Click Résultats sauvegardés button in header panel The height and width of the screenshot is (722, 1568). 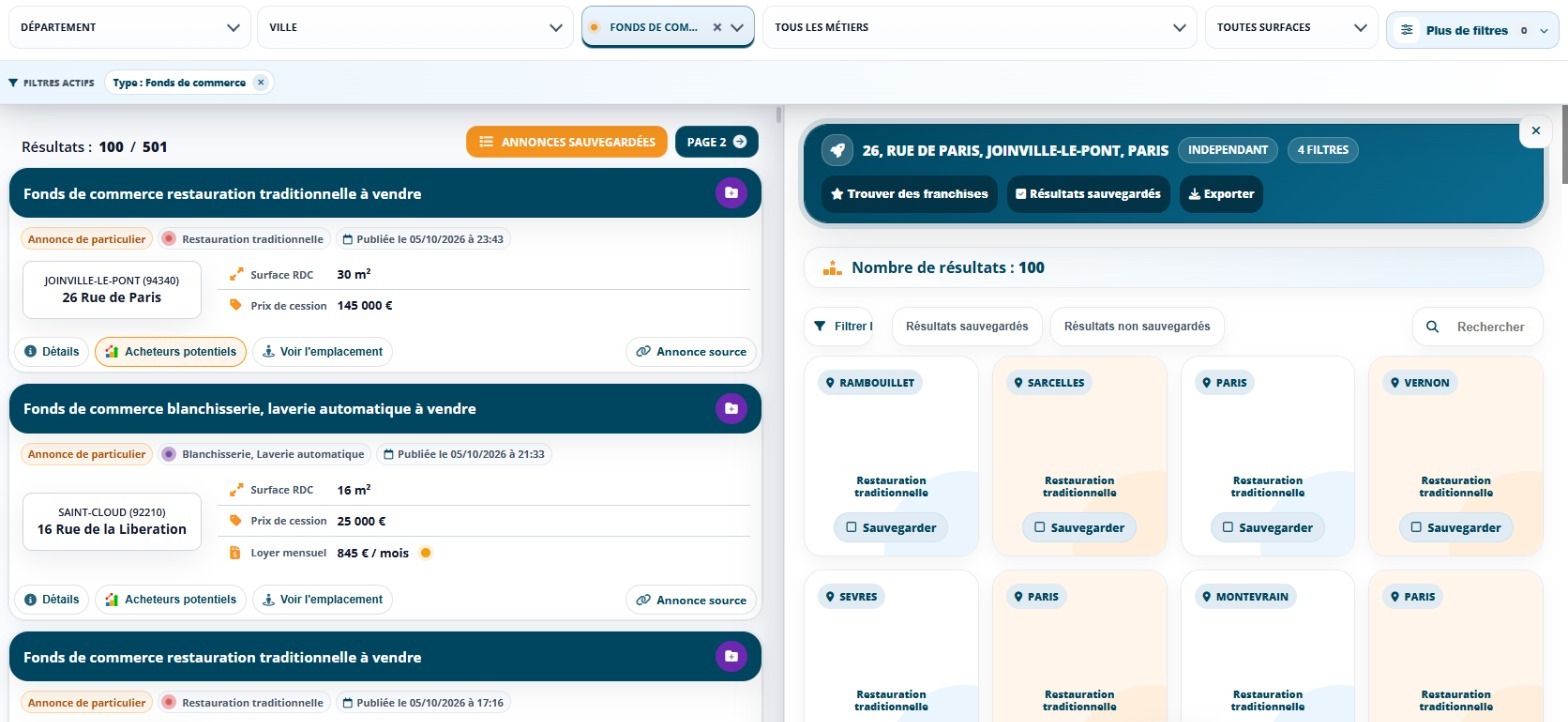click(x=1088, y=194)
